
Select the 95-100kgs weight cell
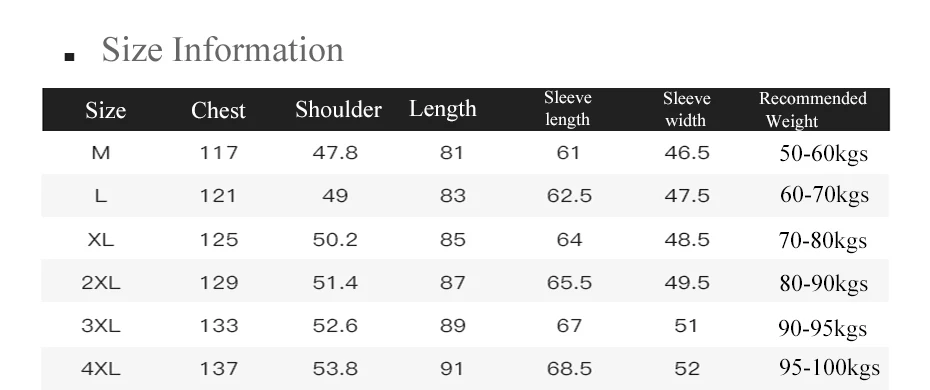[829, 368]
